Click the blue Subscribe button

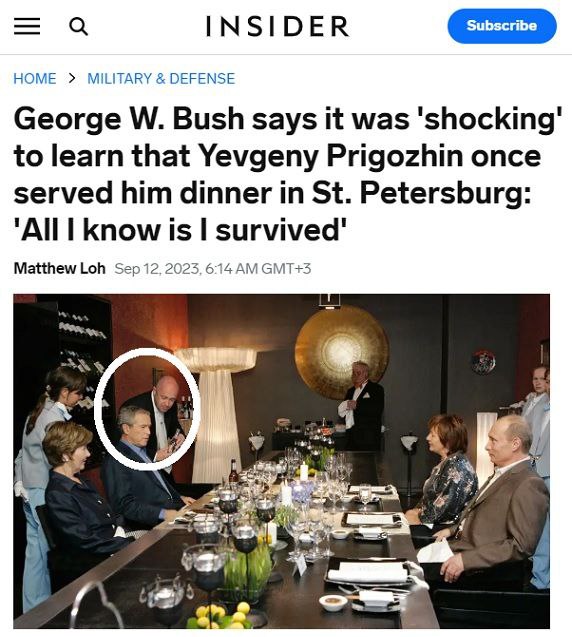[502, 26]
